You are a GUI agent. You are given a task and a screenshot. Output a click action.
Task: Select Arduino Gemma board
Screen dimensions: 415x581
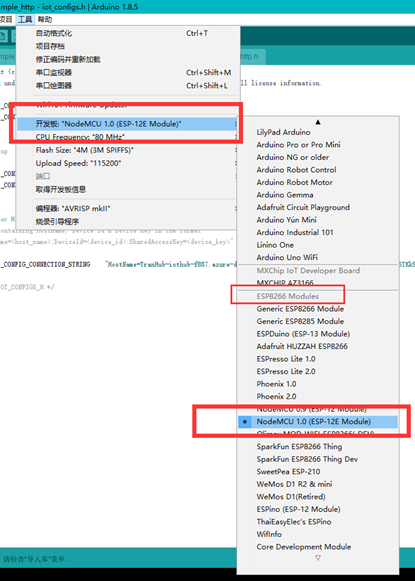318,195
